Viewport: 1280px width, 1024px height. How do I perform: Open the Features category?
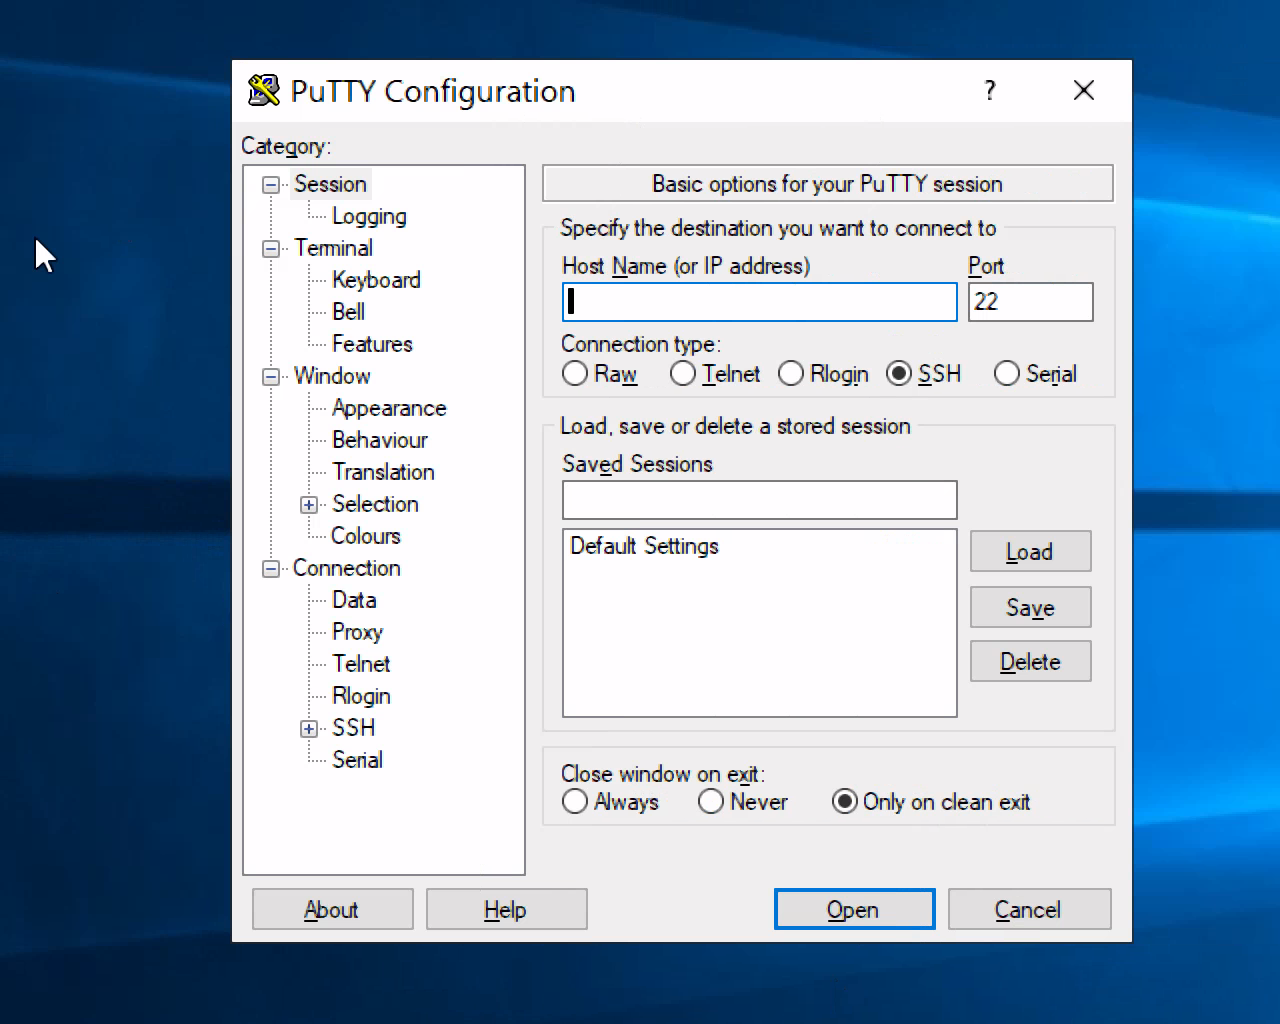click(x=372, y=344)
